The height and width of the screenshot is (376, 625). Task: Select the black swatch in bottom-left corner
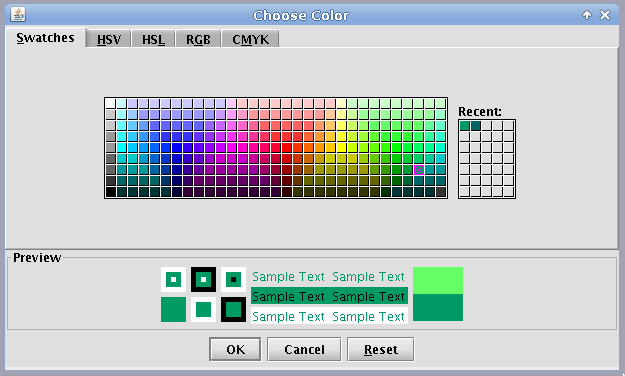click(110, 192)
